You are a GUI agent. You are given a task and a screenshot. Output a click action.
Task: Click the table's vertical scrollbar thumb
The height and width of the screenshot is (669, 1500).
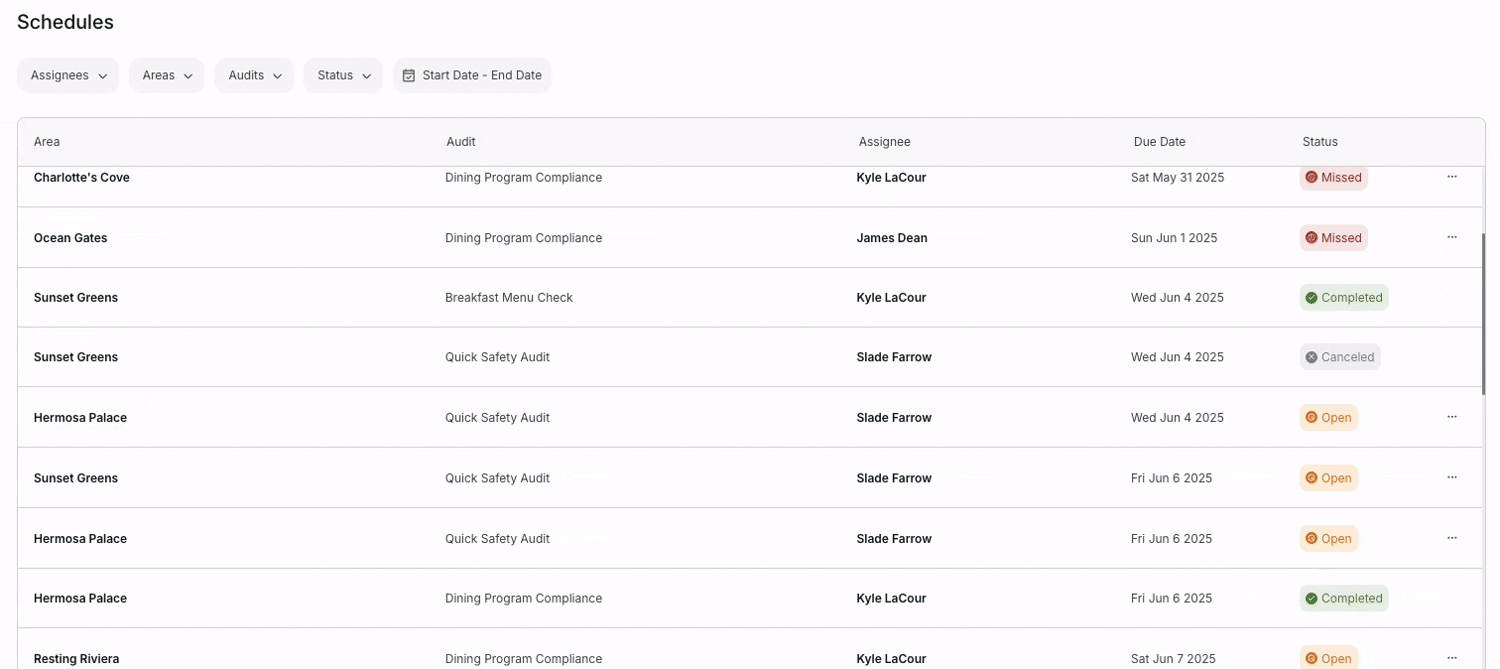[x=1483, y=314]
